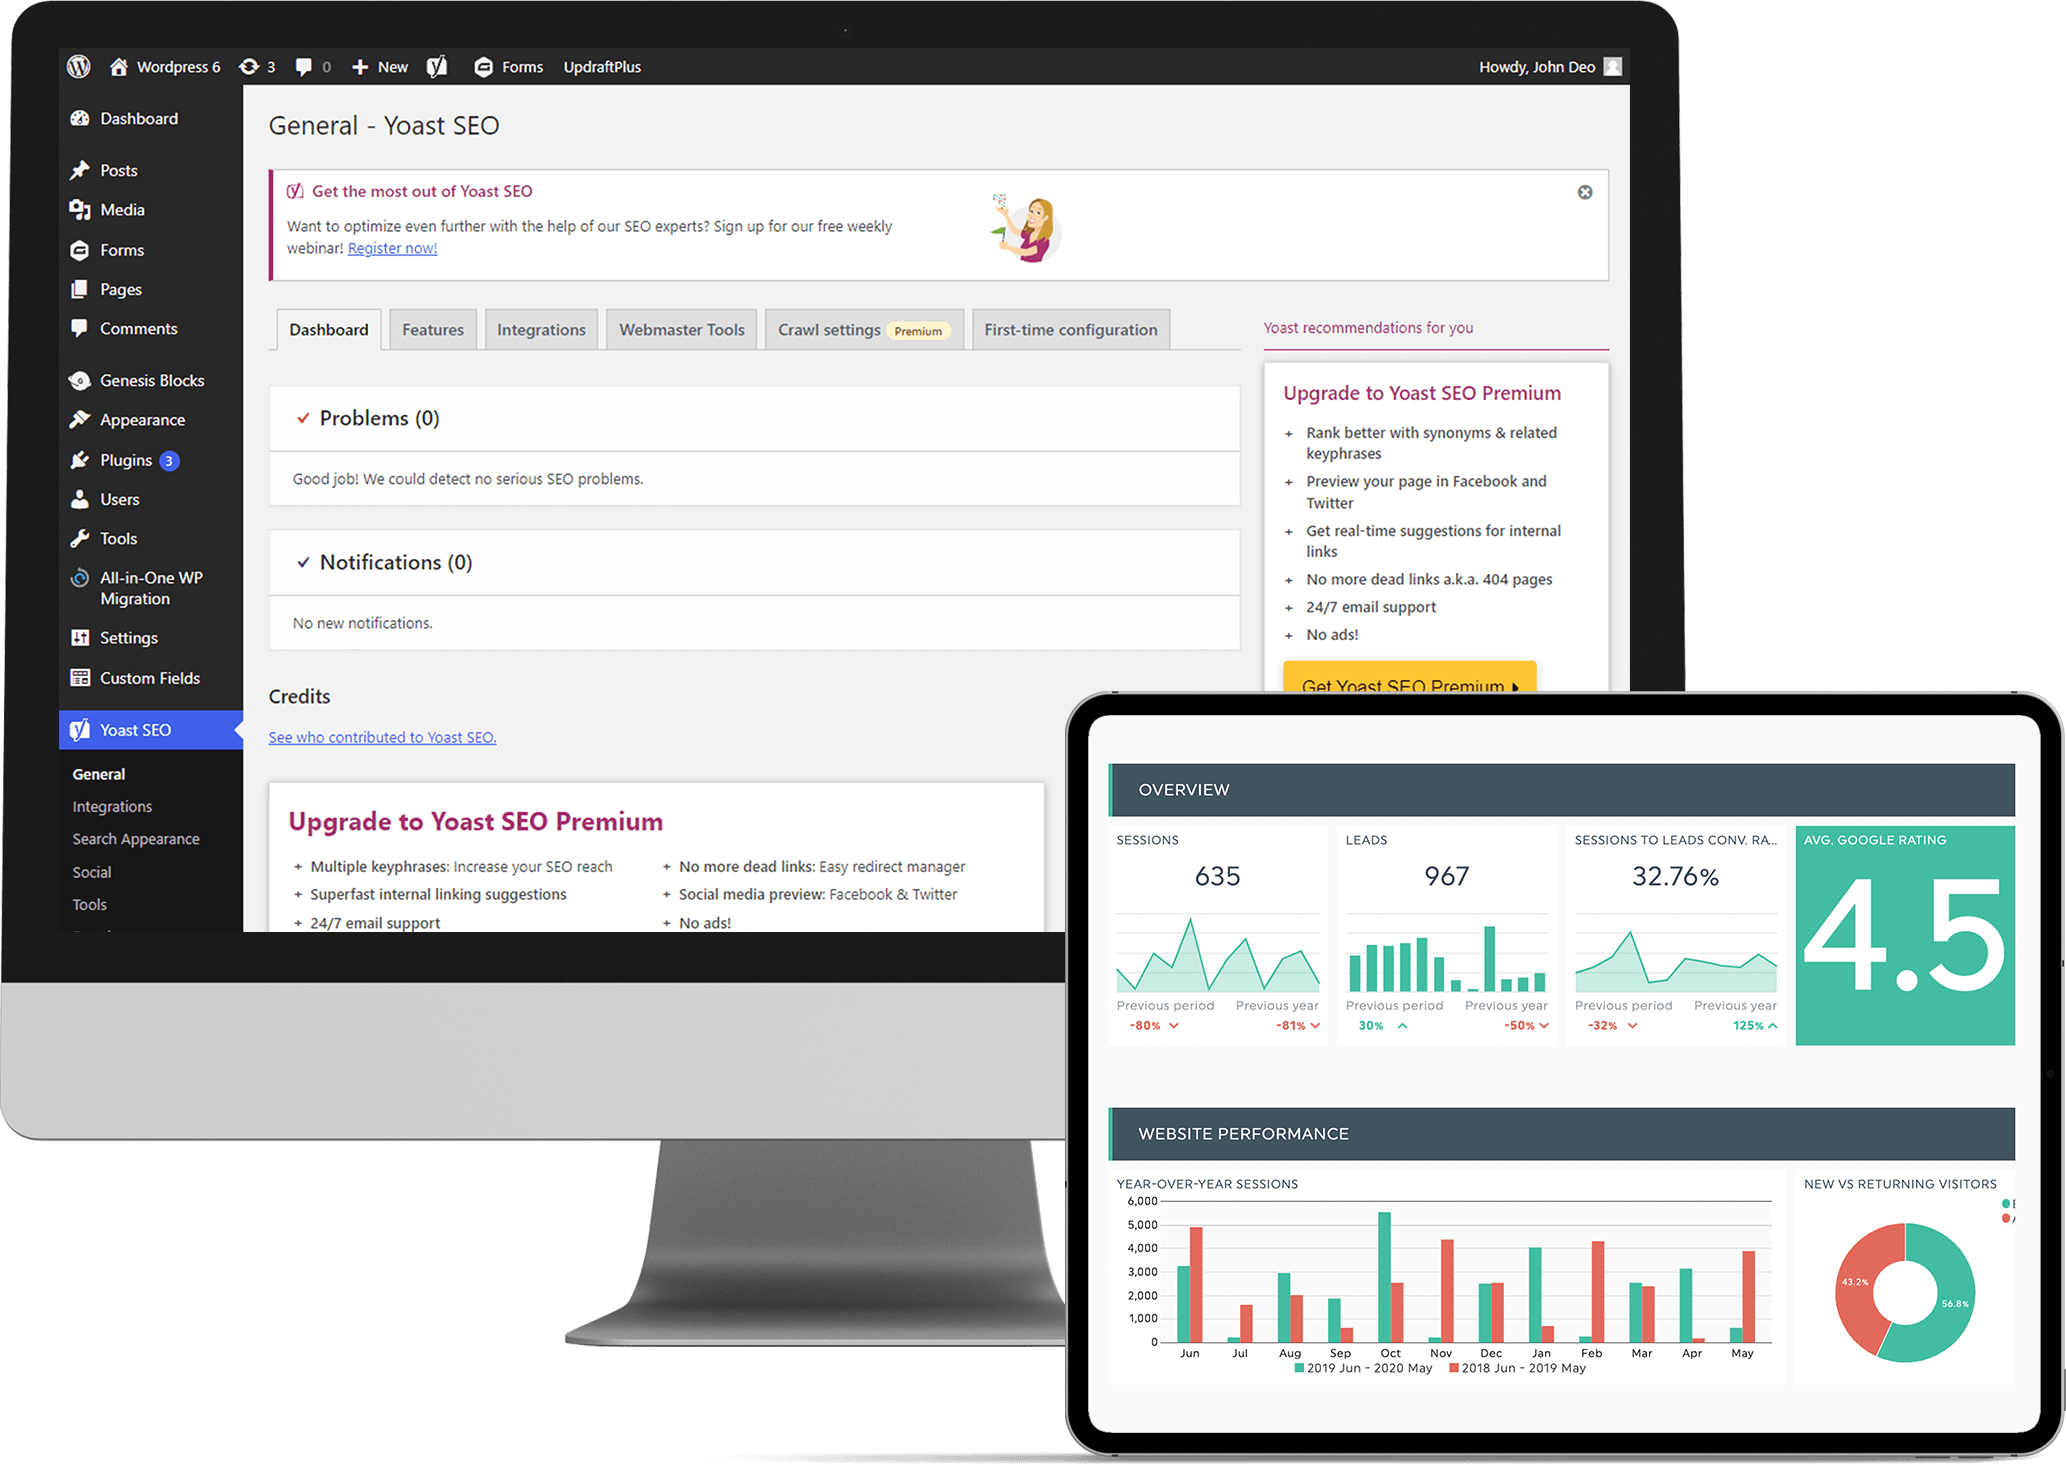2066x1464 pixels.
Task: Click the dismiss notification close button
Action: [x=1584, y=192]
